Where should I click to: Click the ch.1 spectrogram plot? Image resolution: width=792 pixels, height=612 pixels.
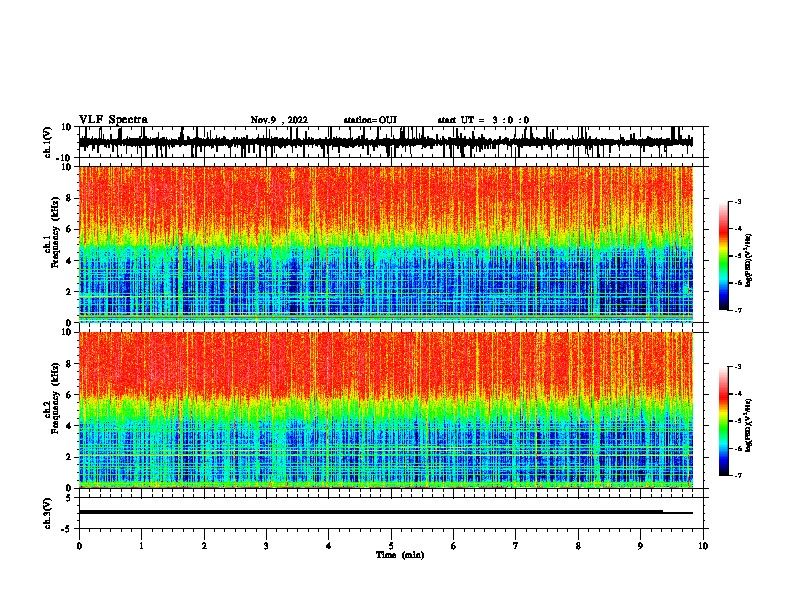386,244
